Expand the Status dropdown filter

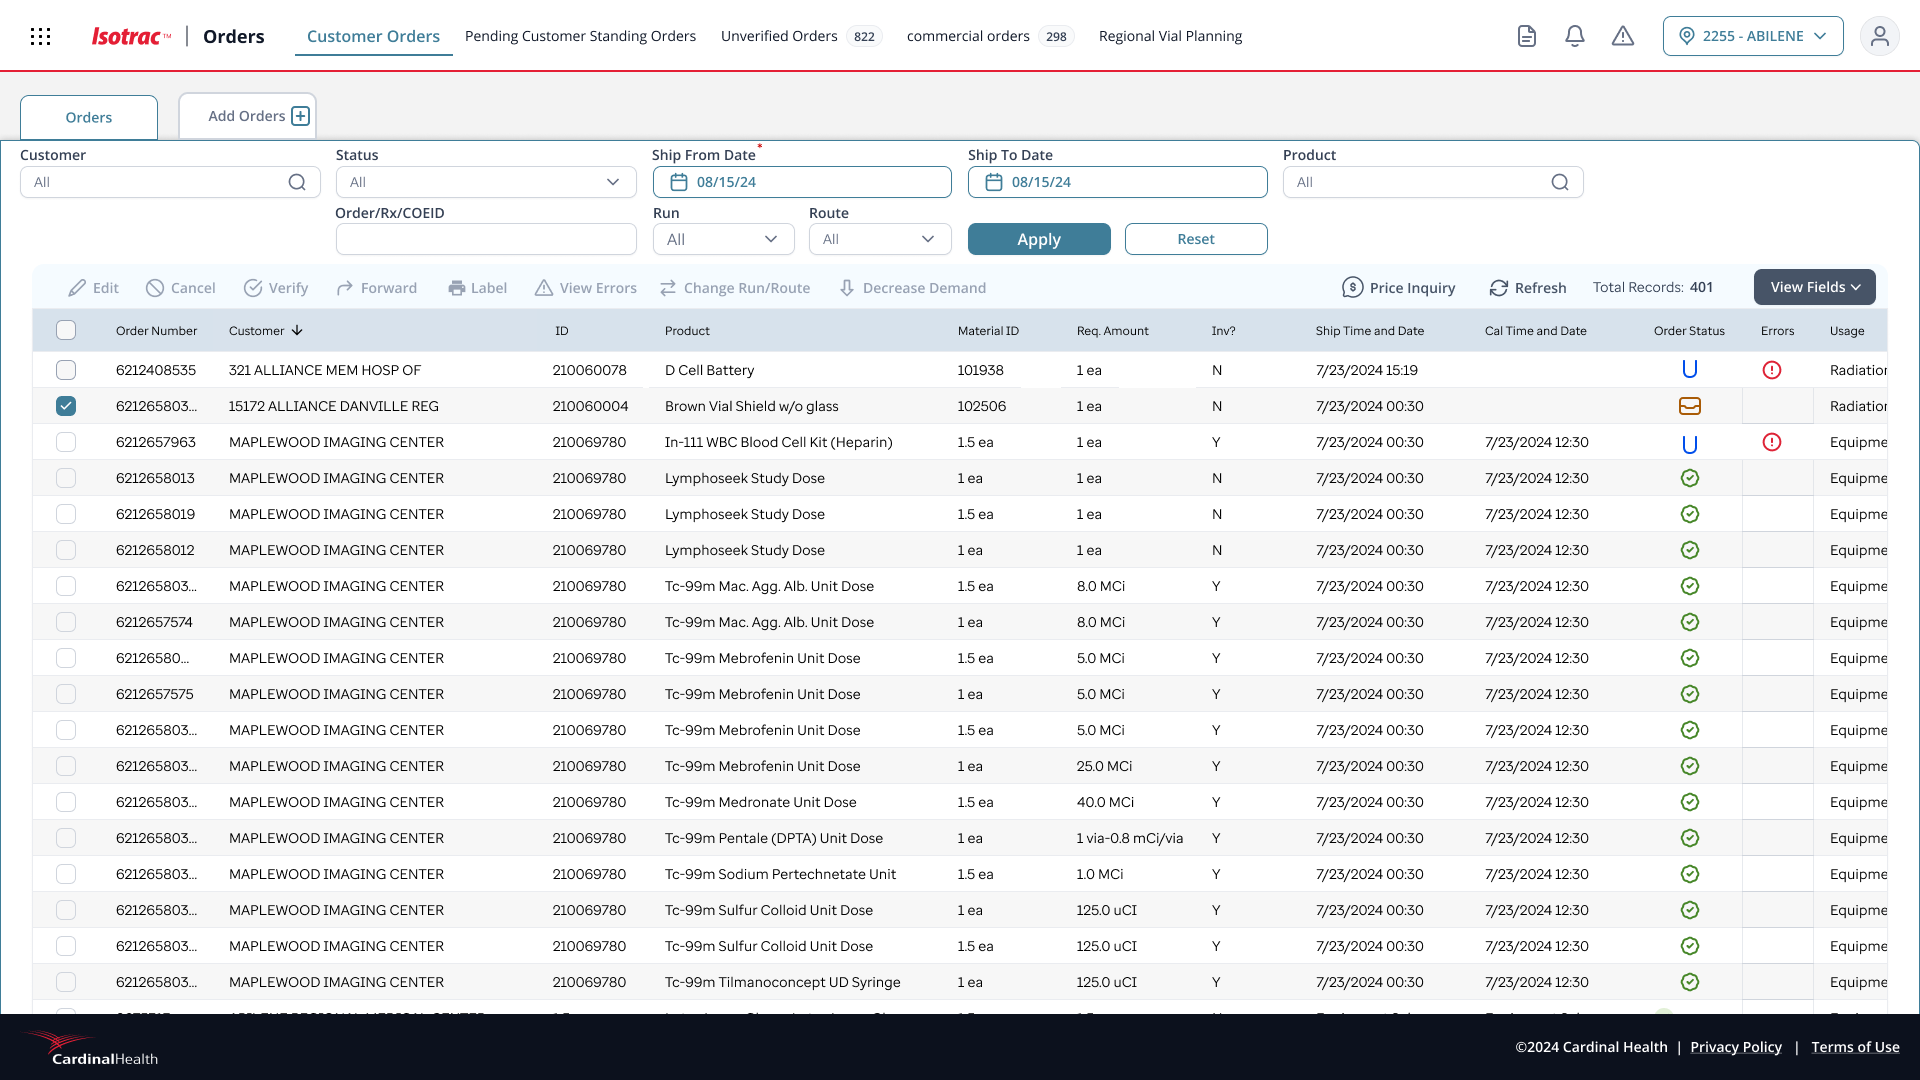pos(486,182)
